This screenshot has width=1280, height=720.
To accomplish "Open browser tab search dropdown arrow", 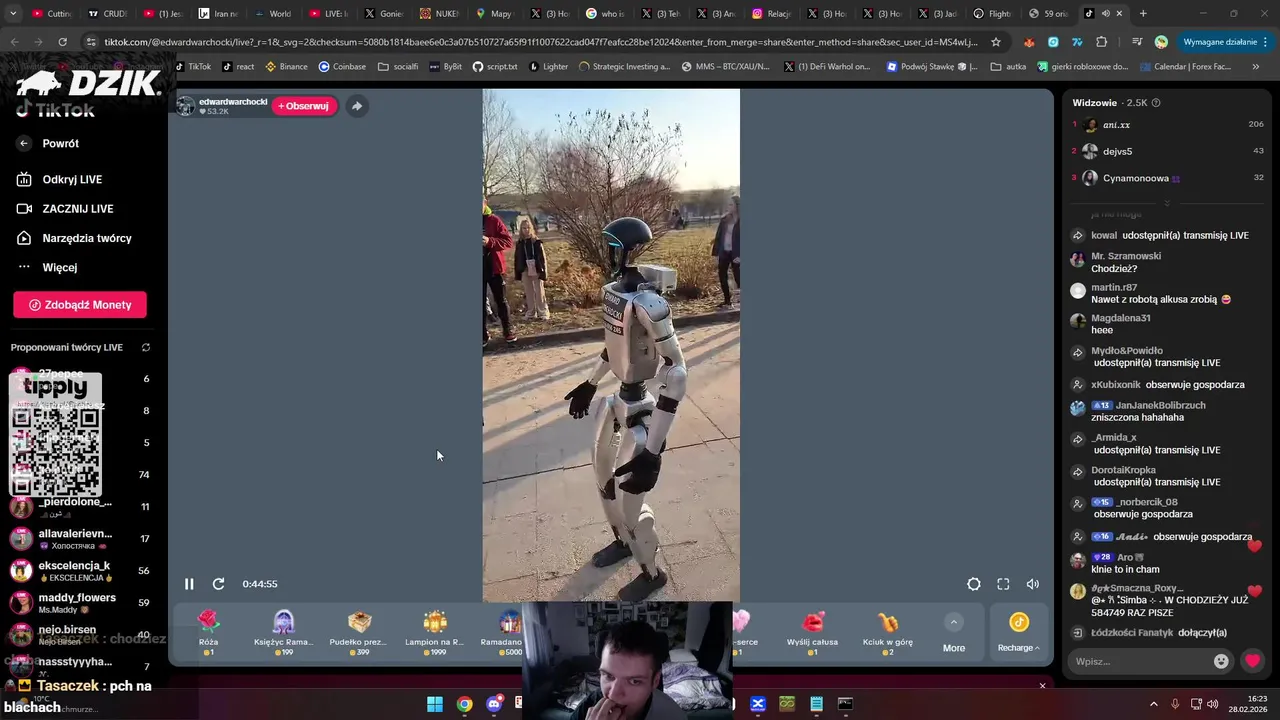I will (14, 14).
